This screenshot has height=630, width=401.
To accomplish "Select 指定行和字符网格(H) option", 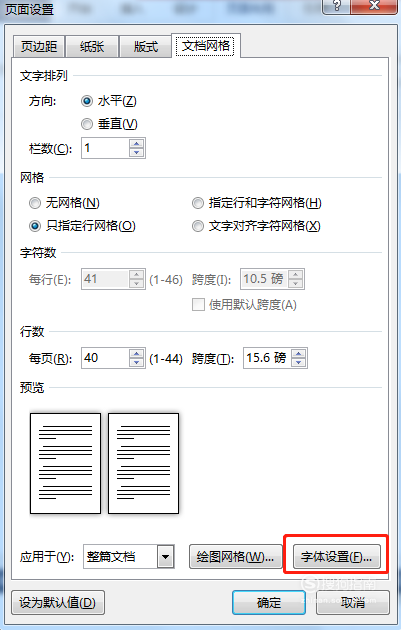I will (x=257, y=203).
